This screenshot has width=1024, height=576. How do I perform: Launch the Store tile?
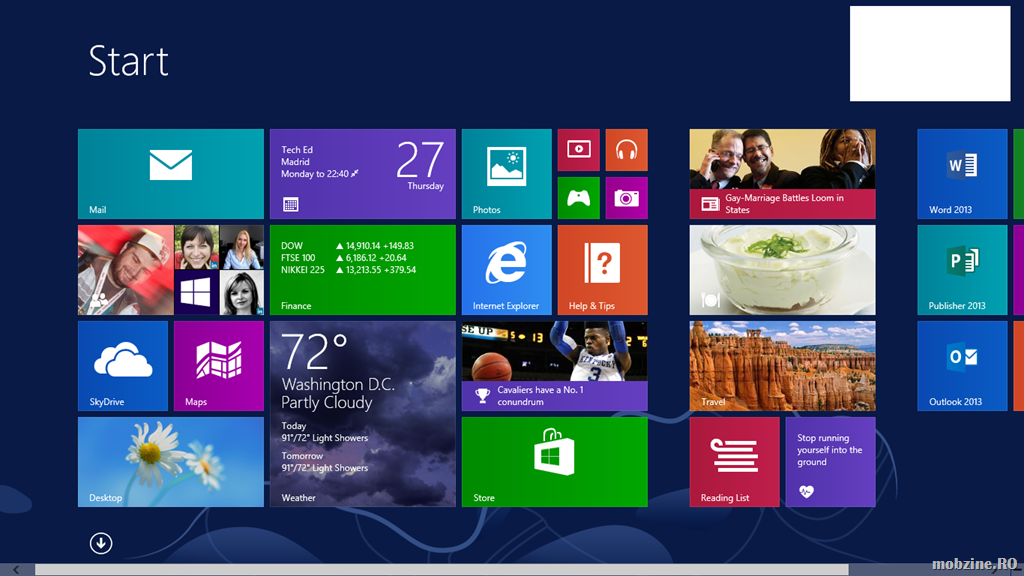coord(554,462)
